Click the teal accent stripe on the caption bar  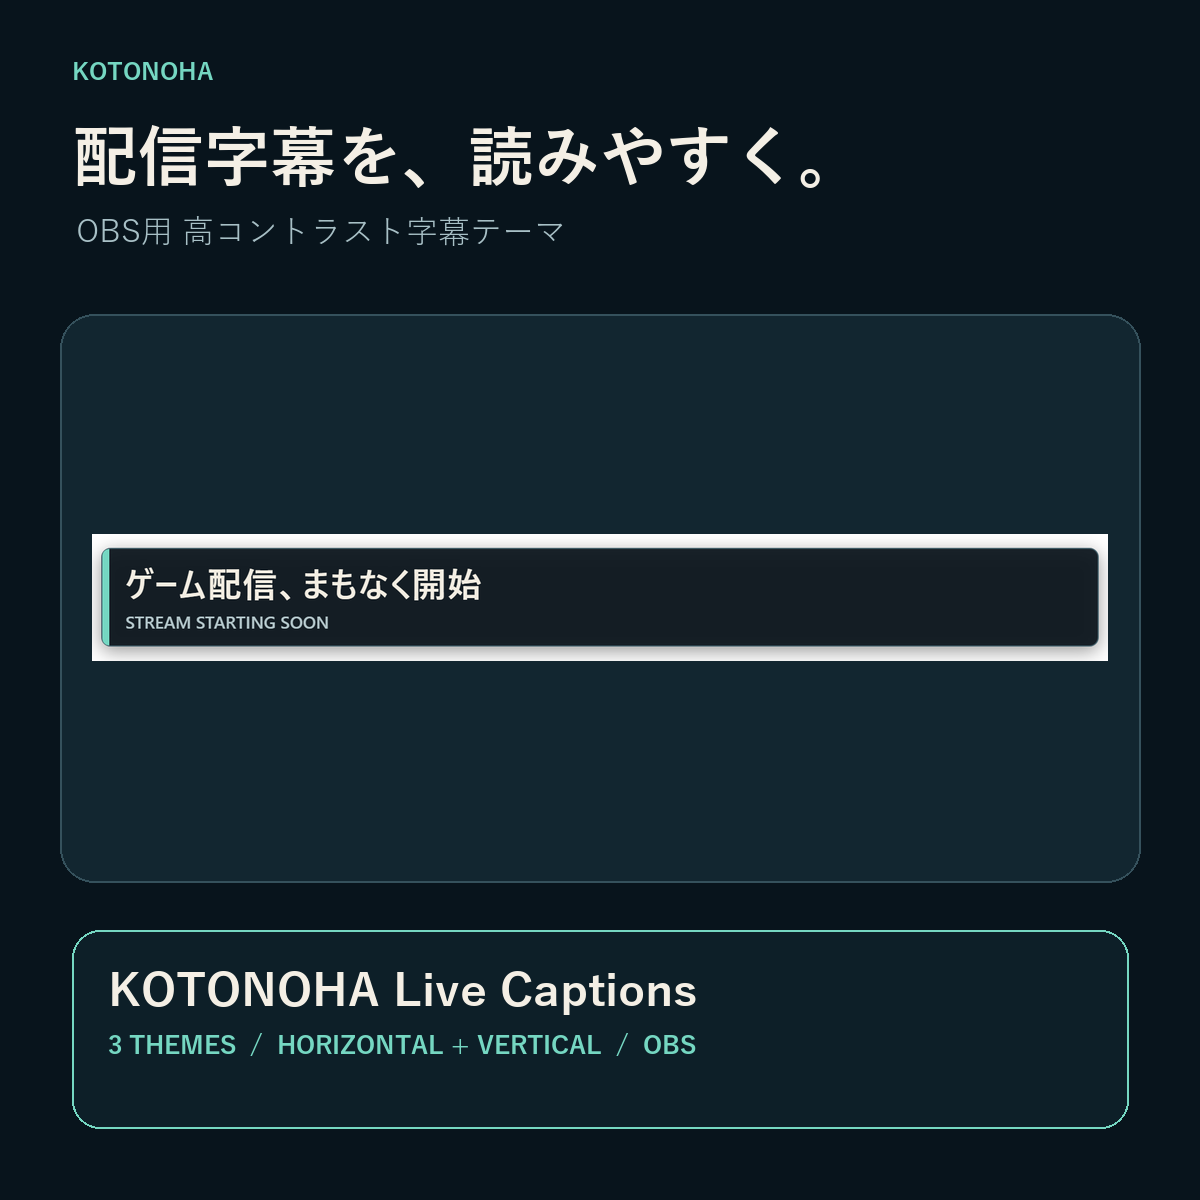click(x=105, y=597)
